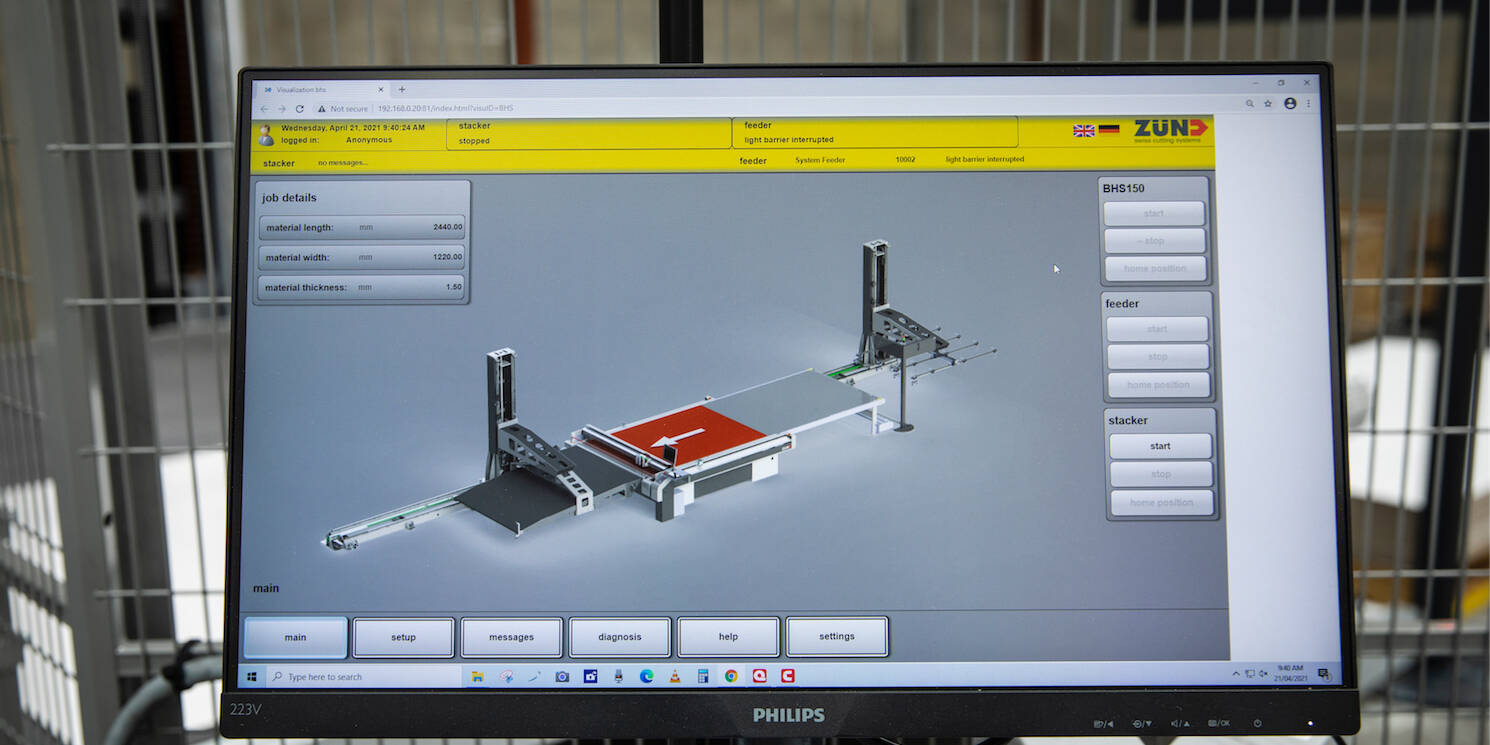Go to the diagnosis tab
The width and height of the screenshot is (1490, 745).
coord(620,637)
